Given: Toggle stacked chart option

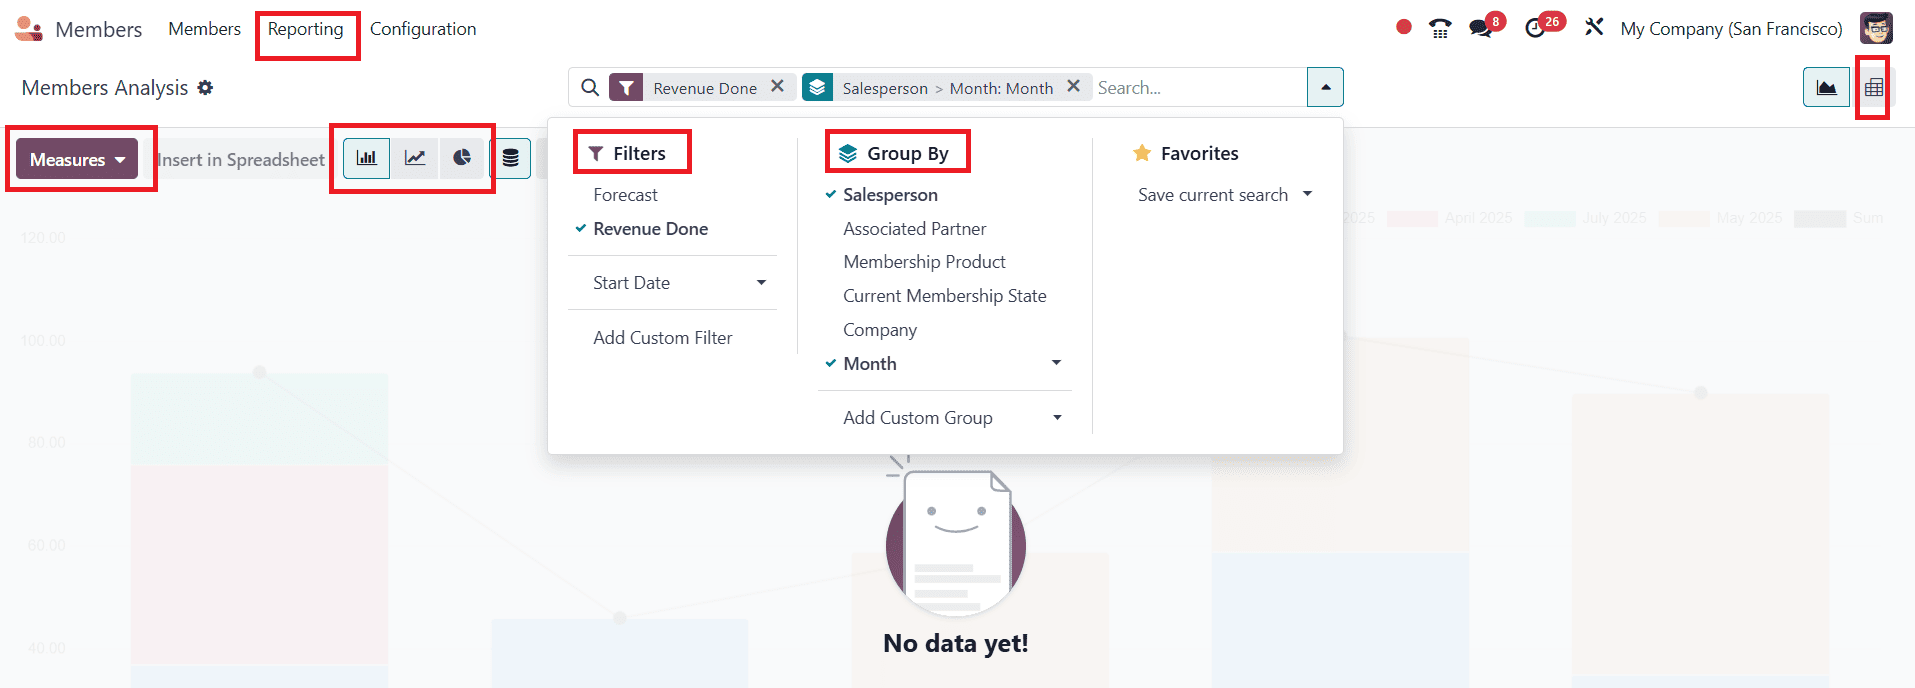Looking at the screenshot, I should [510, 158].
